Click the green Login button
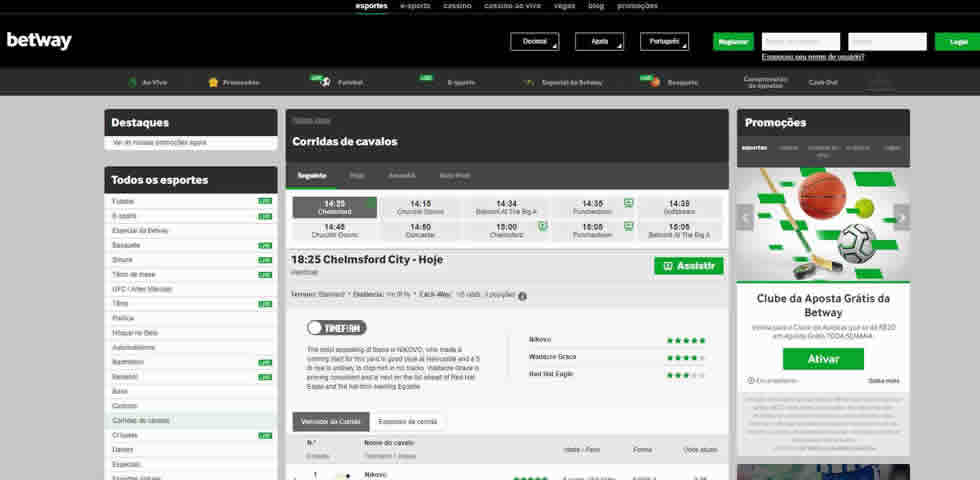 [958, 41]
